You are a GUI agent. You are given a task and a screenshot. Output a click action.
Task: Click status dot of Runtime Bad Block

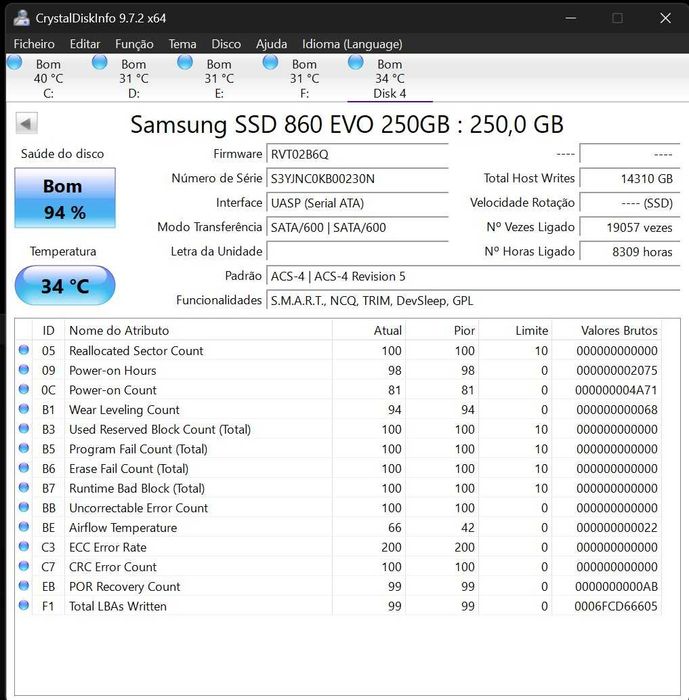tap(24, 488)
